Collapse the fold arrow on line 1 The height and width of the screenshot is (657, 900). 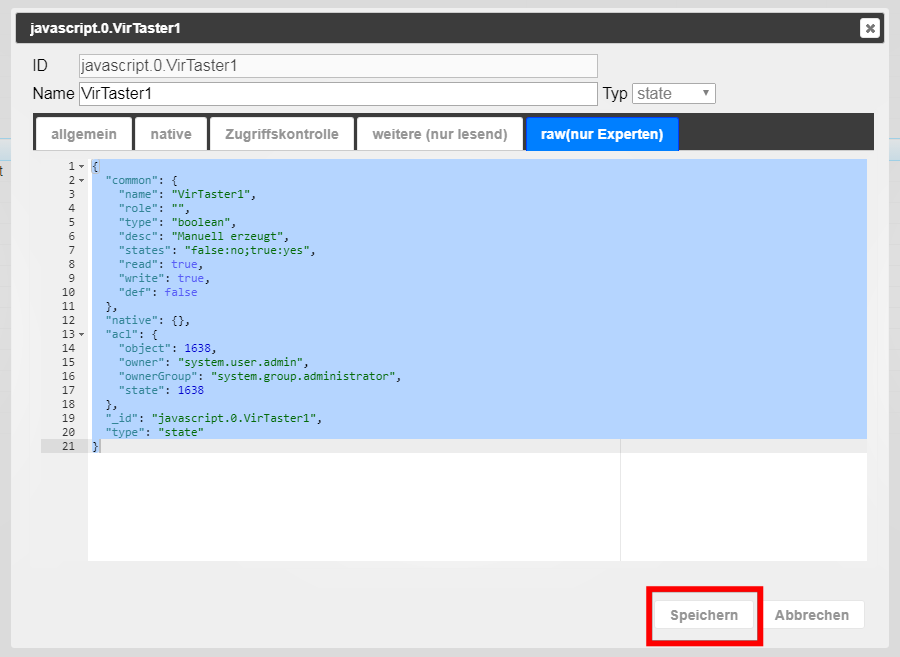coord(82,166)
